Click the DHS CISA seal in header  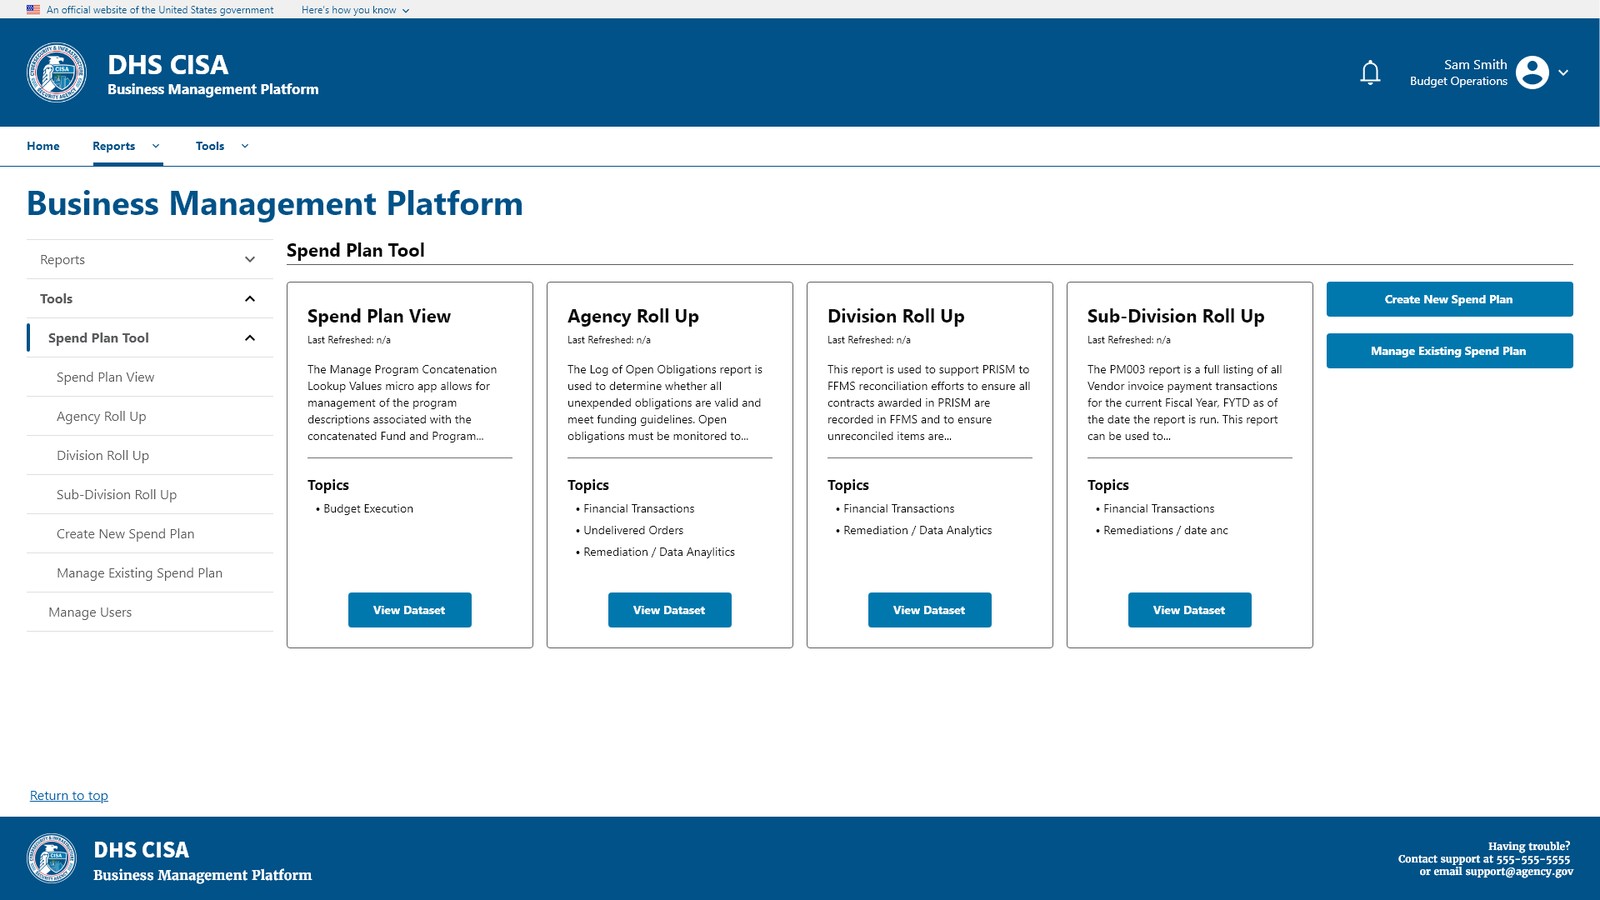click(56, 72)
